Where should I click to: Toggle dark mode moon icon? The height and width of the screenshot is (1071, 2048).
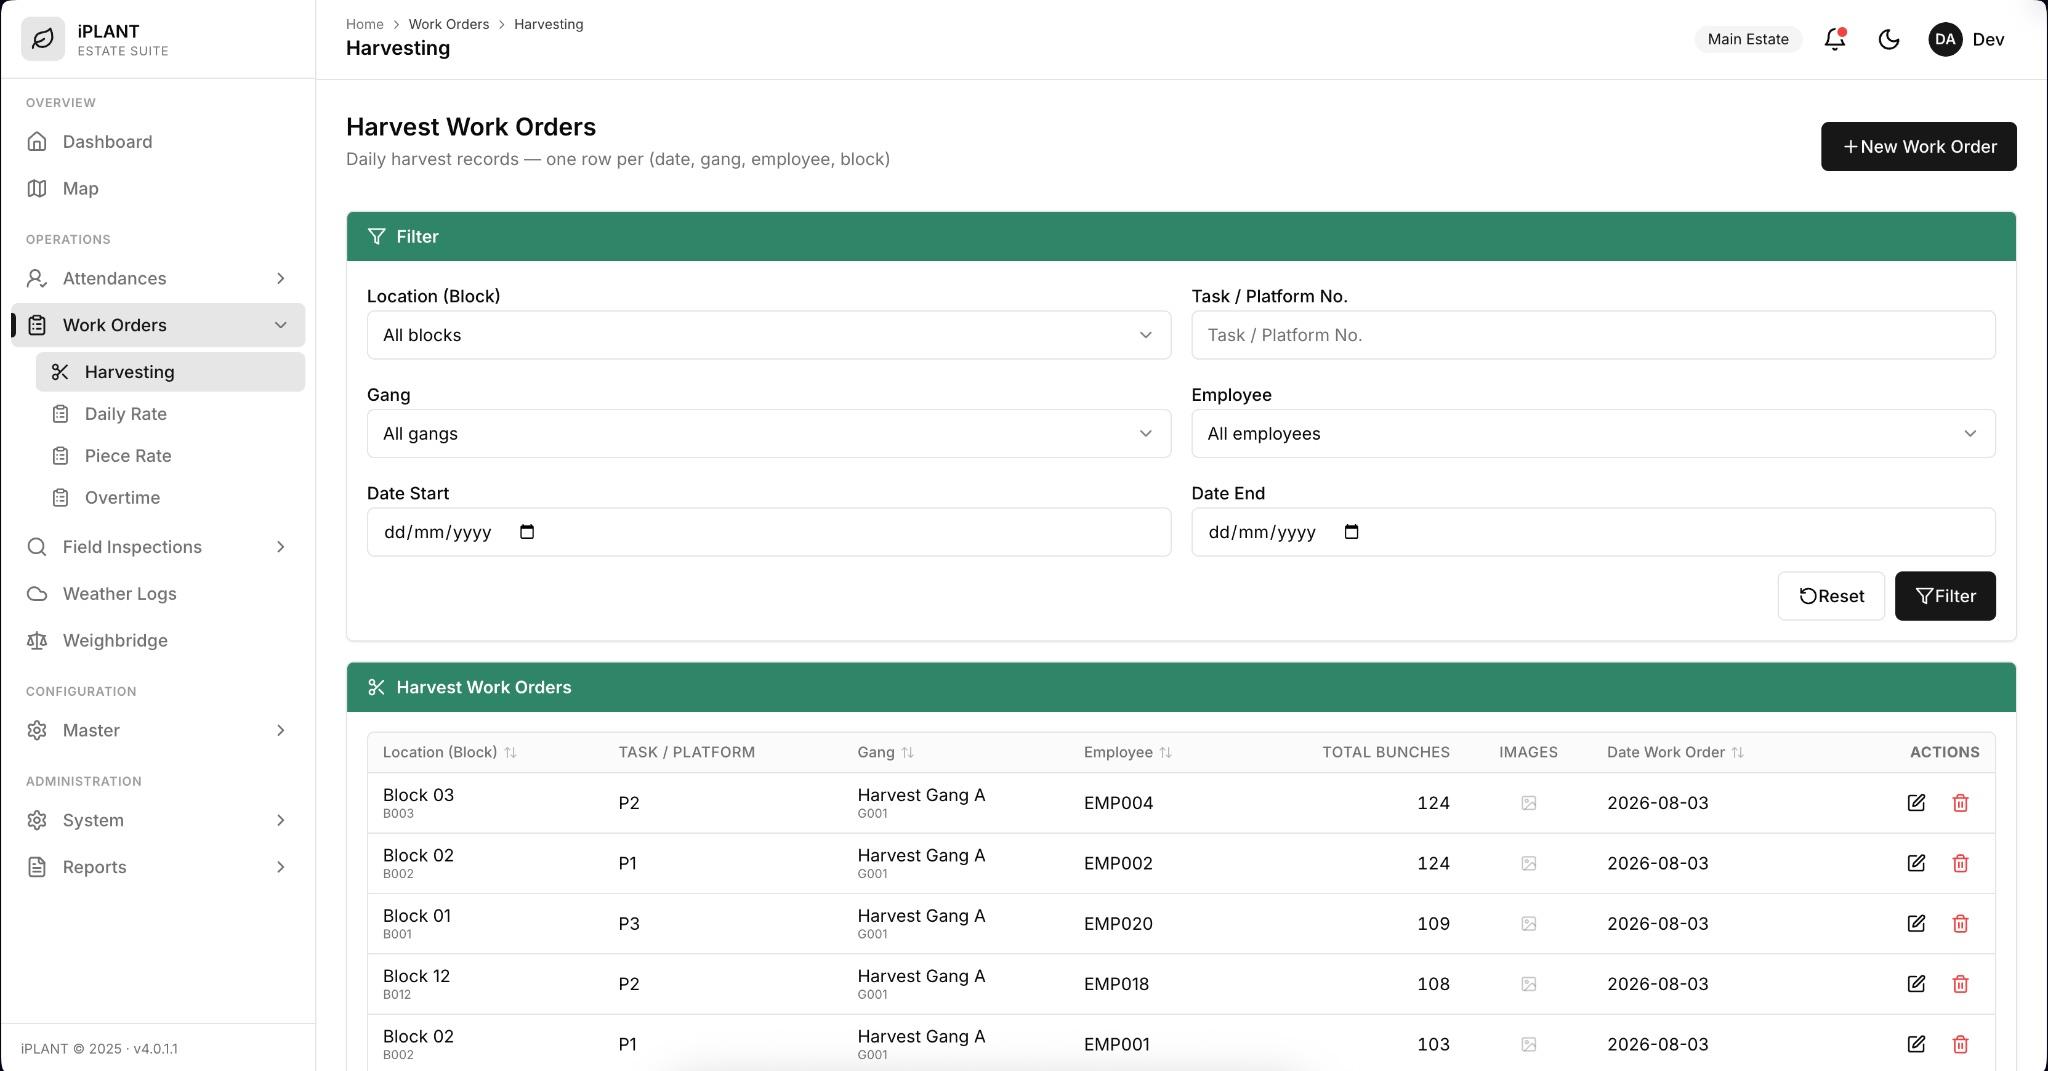(x=1888, y=39)
